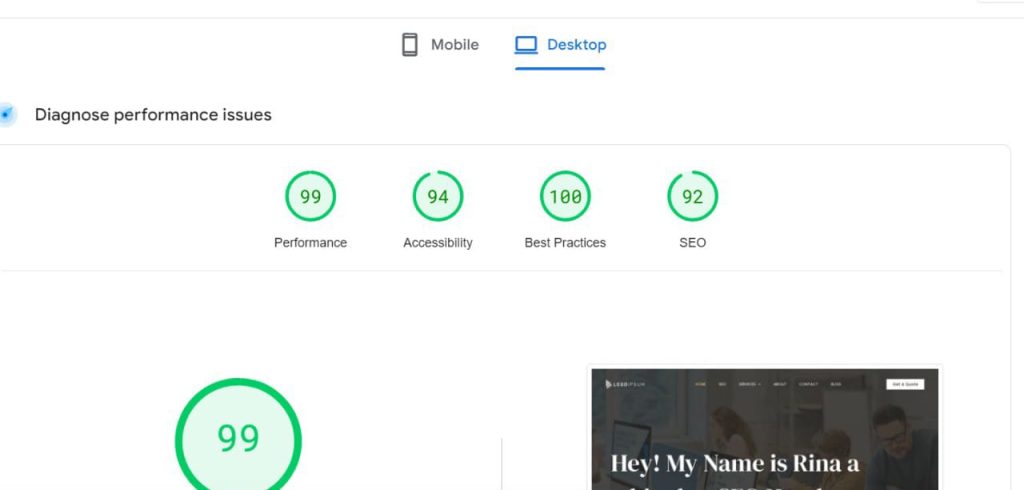Click the mobile phone icon
This screenshot has height=490, width=1024.
click(x=409, y=45)
